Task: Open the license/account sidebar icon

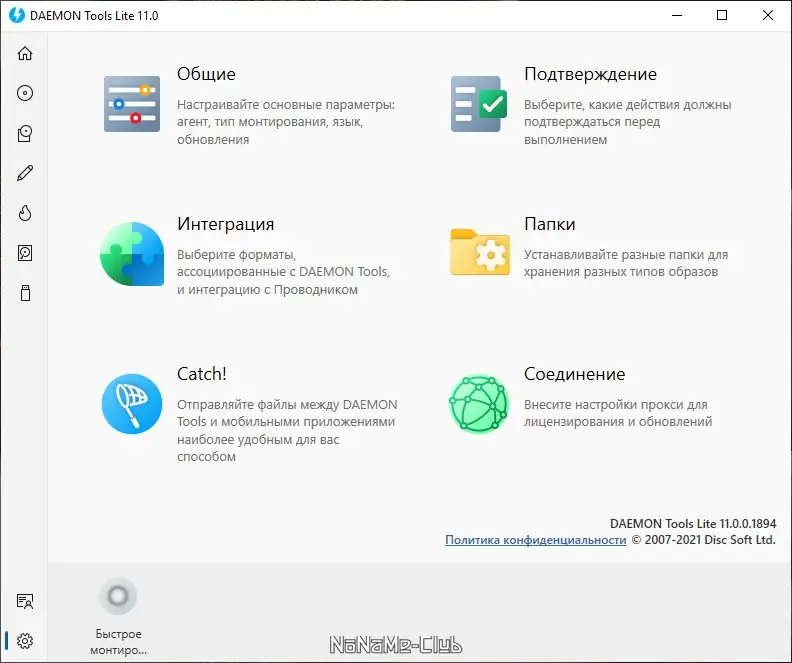Action: point(25,601)
